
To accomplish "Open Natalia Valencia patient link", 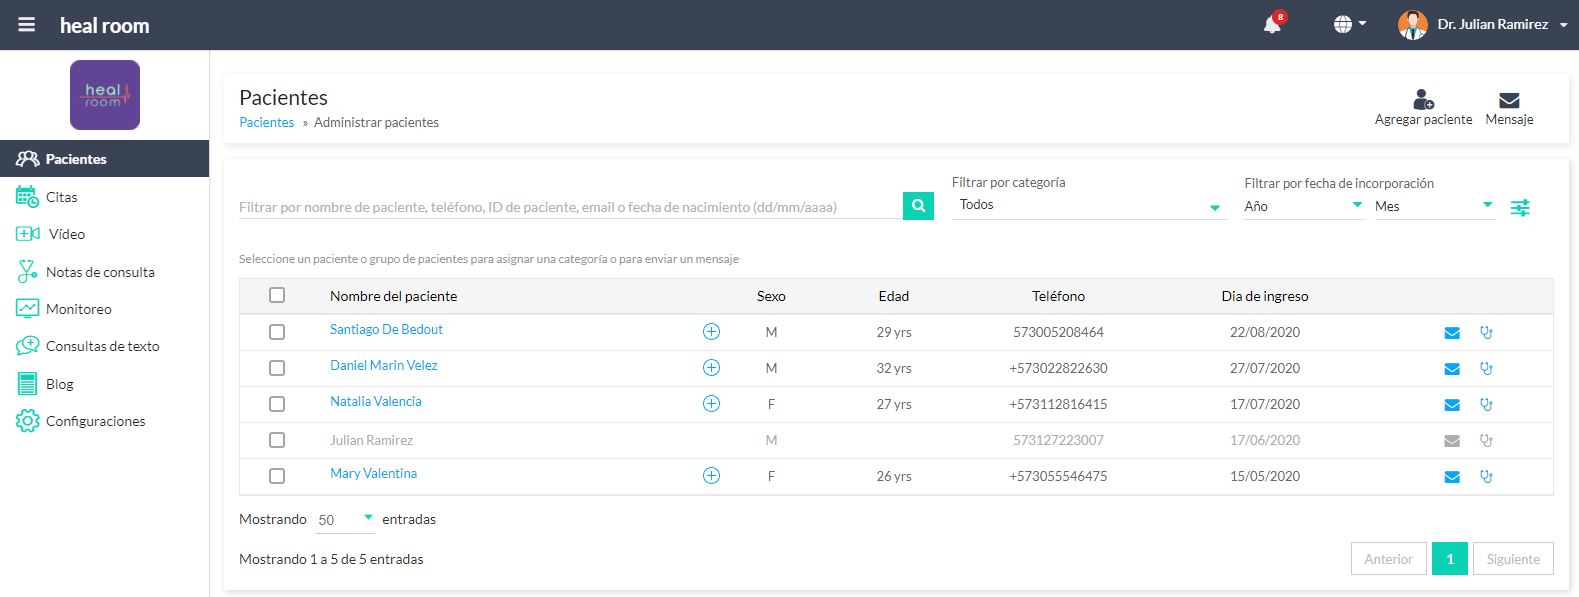I will (x=376, y=402).
